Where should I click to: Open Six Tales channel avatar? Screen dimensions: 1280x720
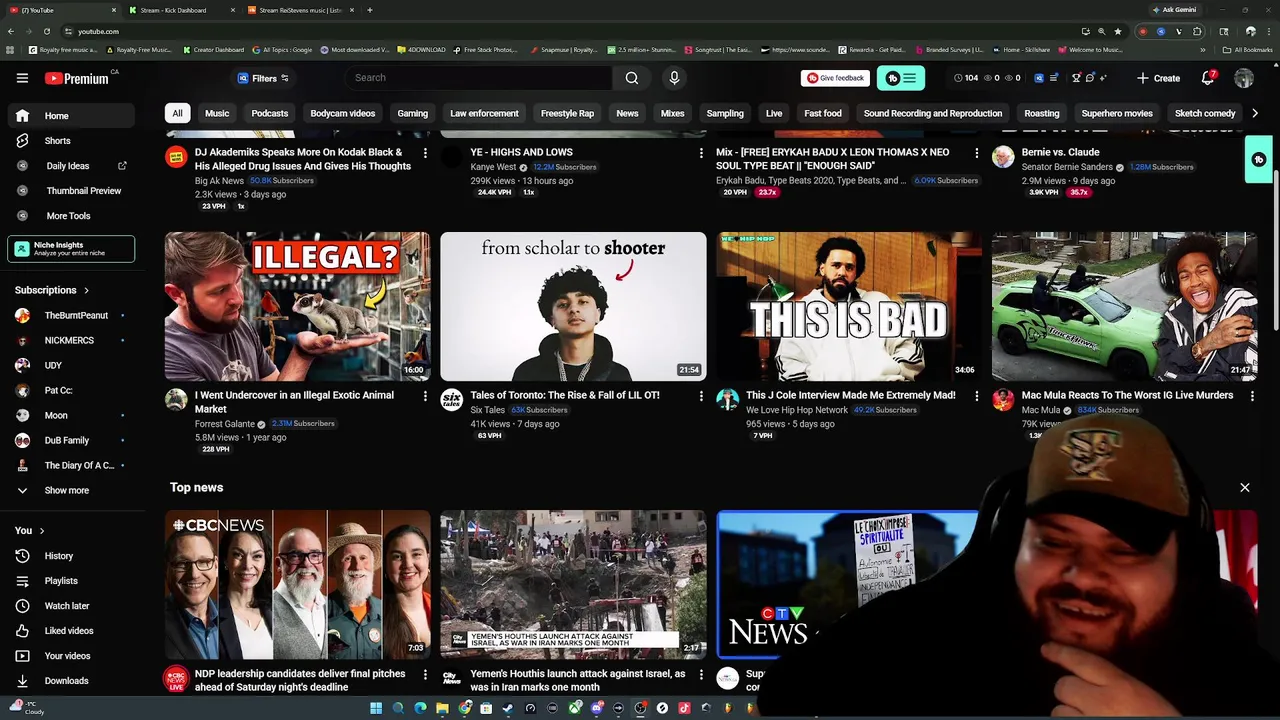point(452,400)
